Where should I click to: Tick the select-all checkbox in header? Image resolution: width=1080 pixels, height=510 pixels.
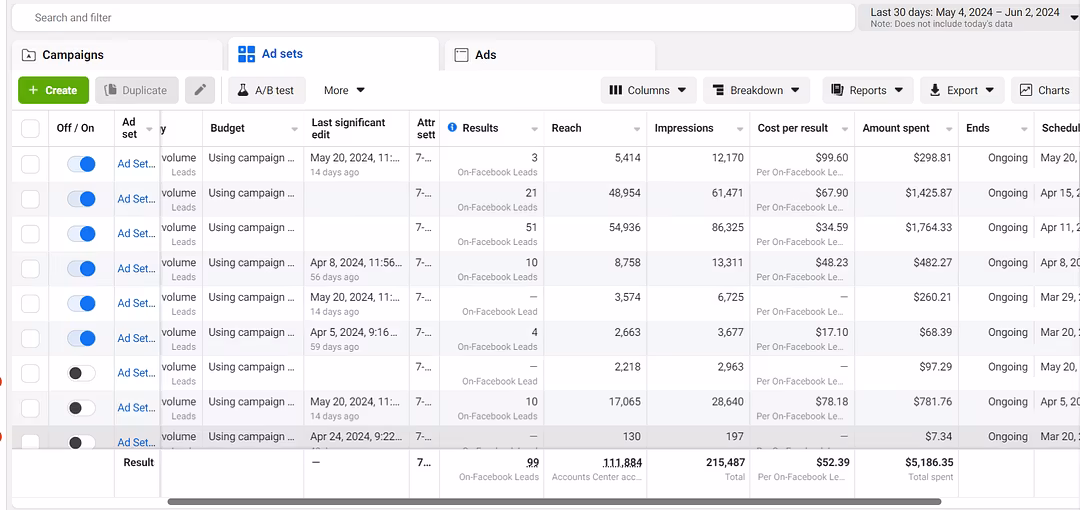(30, 128)
